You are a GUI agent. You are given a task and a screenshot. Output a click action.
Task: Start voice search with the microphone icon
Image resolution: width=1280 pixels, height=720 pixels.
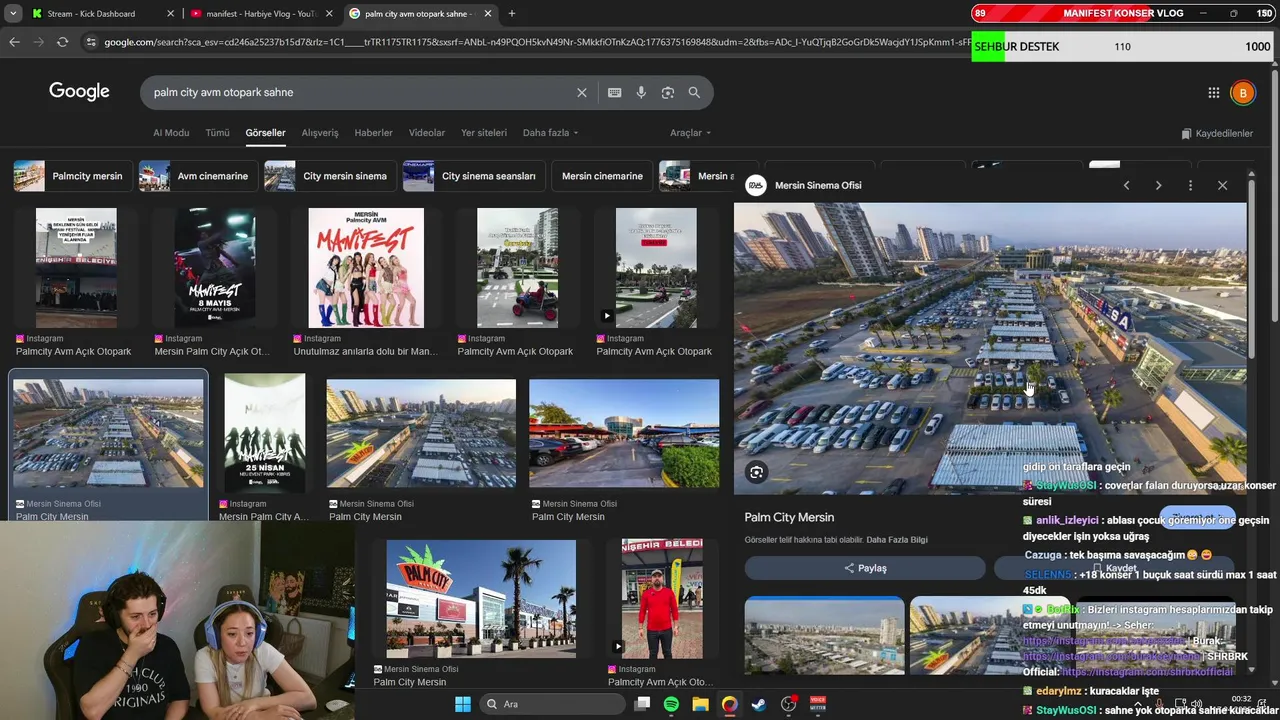641,92
